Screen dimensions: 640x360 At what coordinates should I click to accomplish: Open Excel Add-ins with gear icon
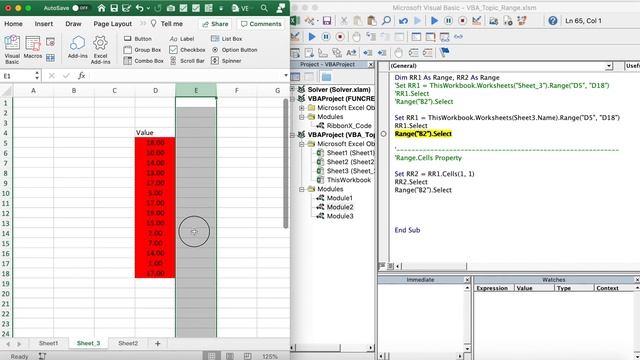[x=100, y=49]
